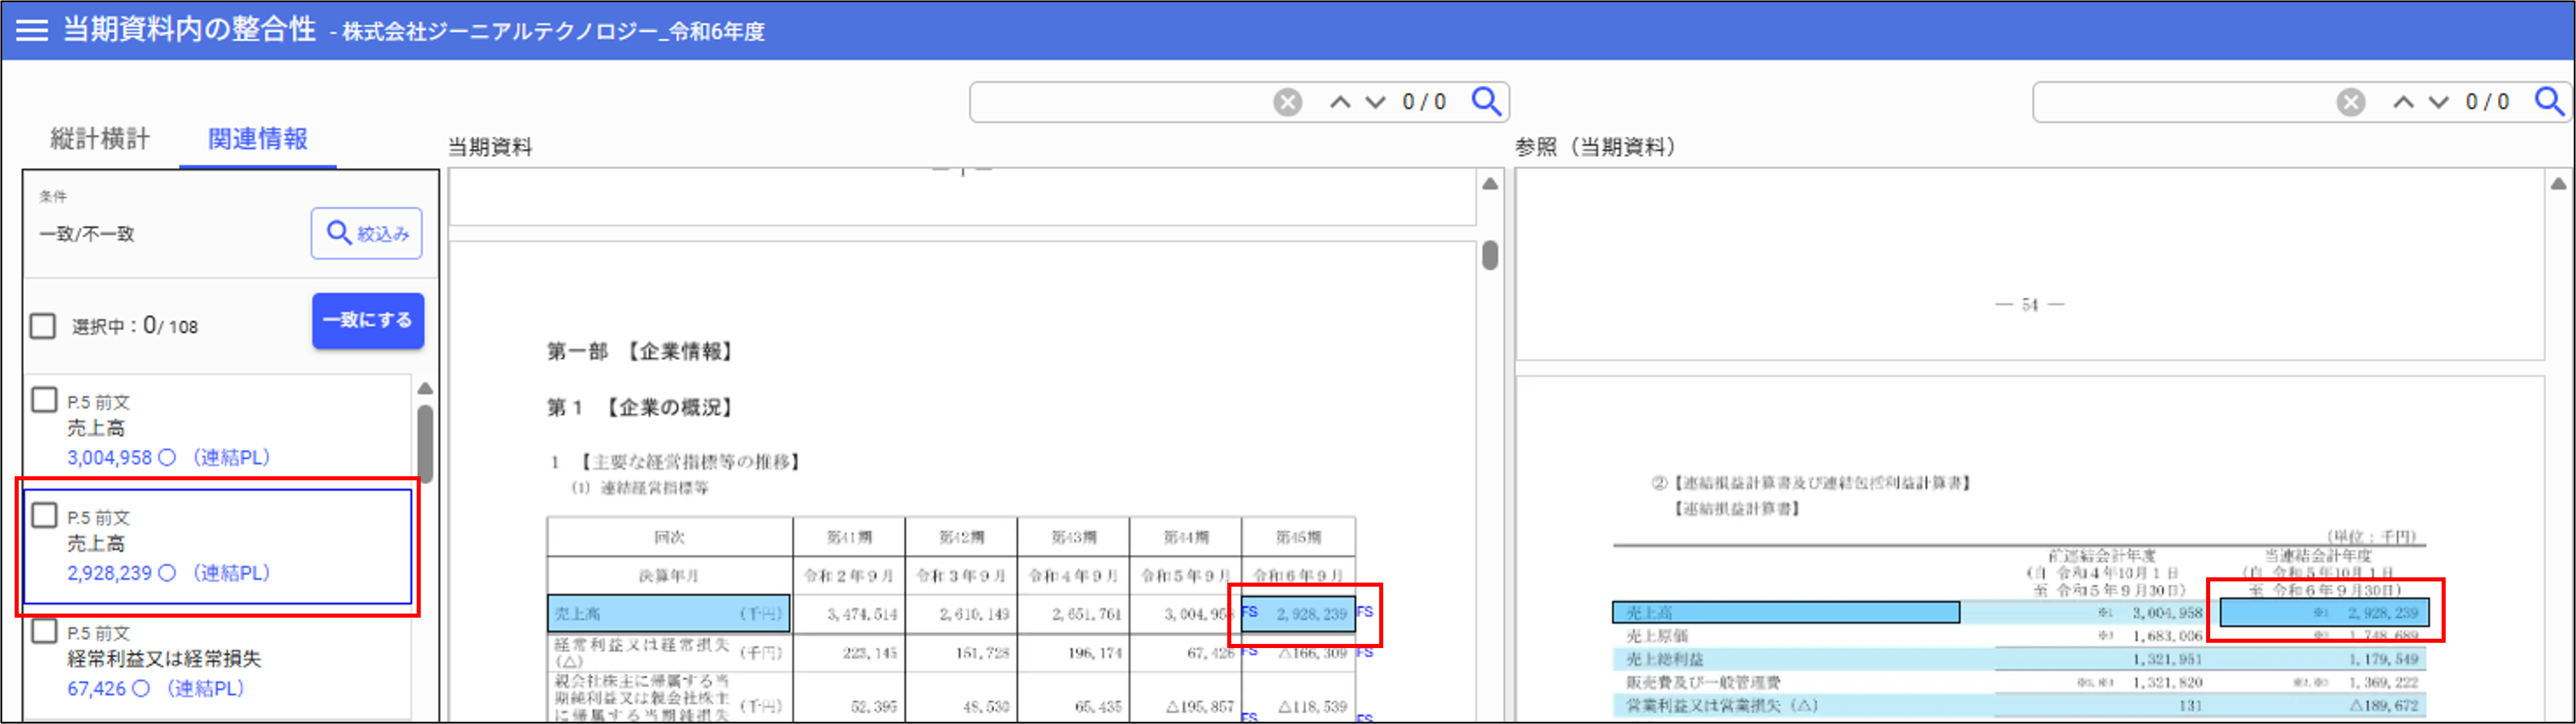
Task: Toggle the select-all checkbox beside 選択中
Action: (x=43, y=326)
